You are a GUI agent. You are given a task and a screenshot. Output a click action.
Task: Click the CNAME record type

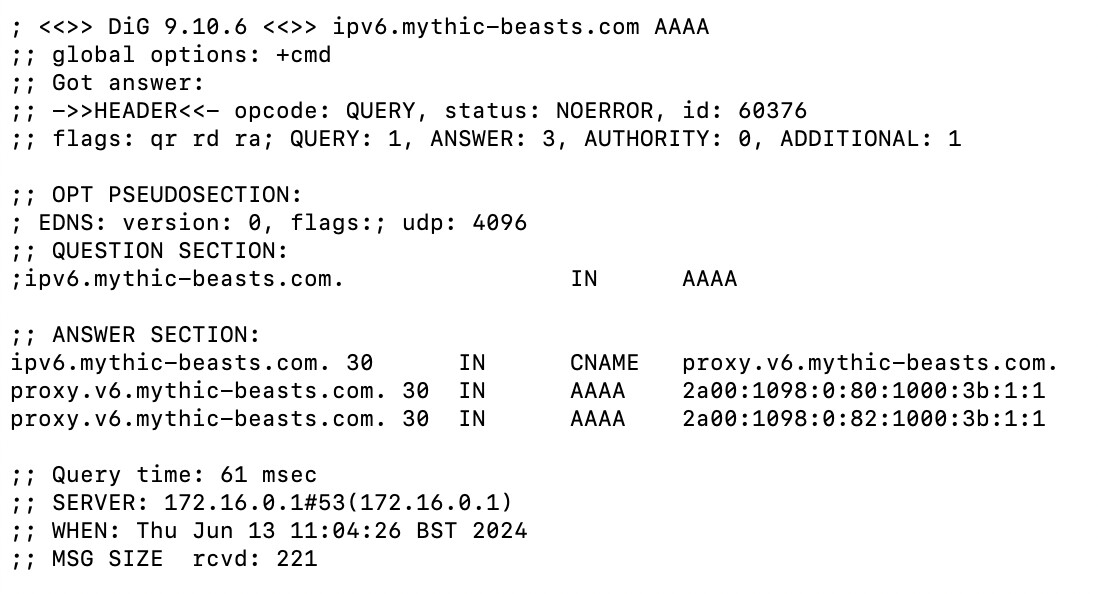click(x=604, y=363)
